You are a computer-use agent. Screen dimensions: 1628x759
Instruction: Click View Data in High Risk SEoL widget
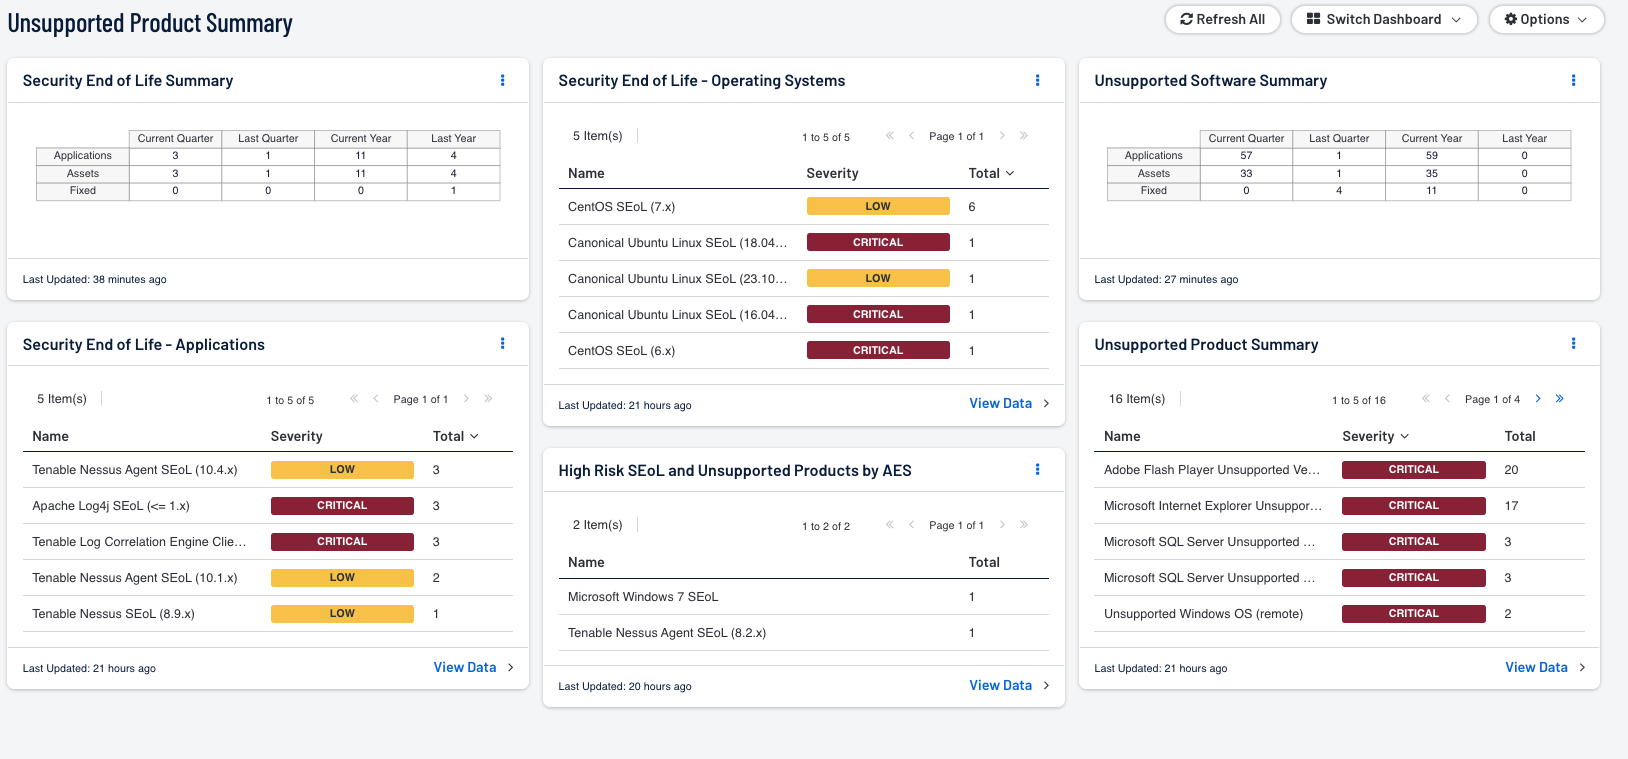(x=1008, y=685)
